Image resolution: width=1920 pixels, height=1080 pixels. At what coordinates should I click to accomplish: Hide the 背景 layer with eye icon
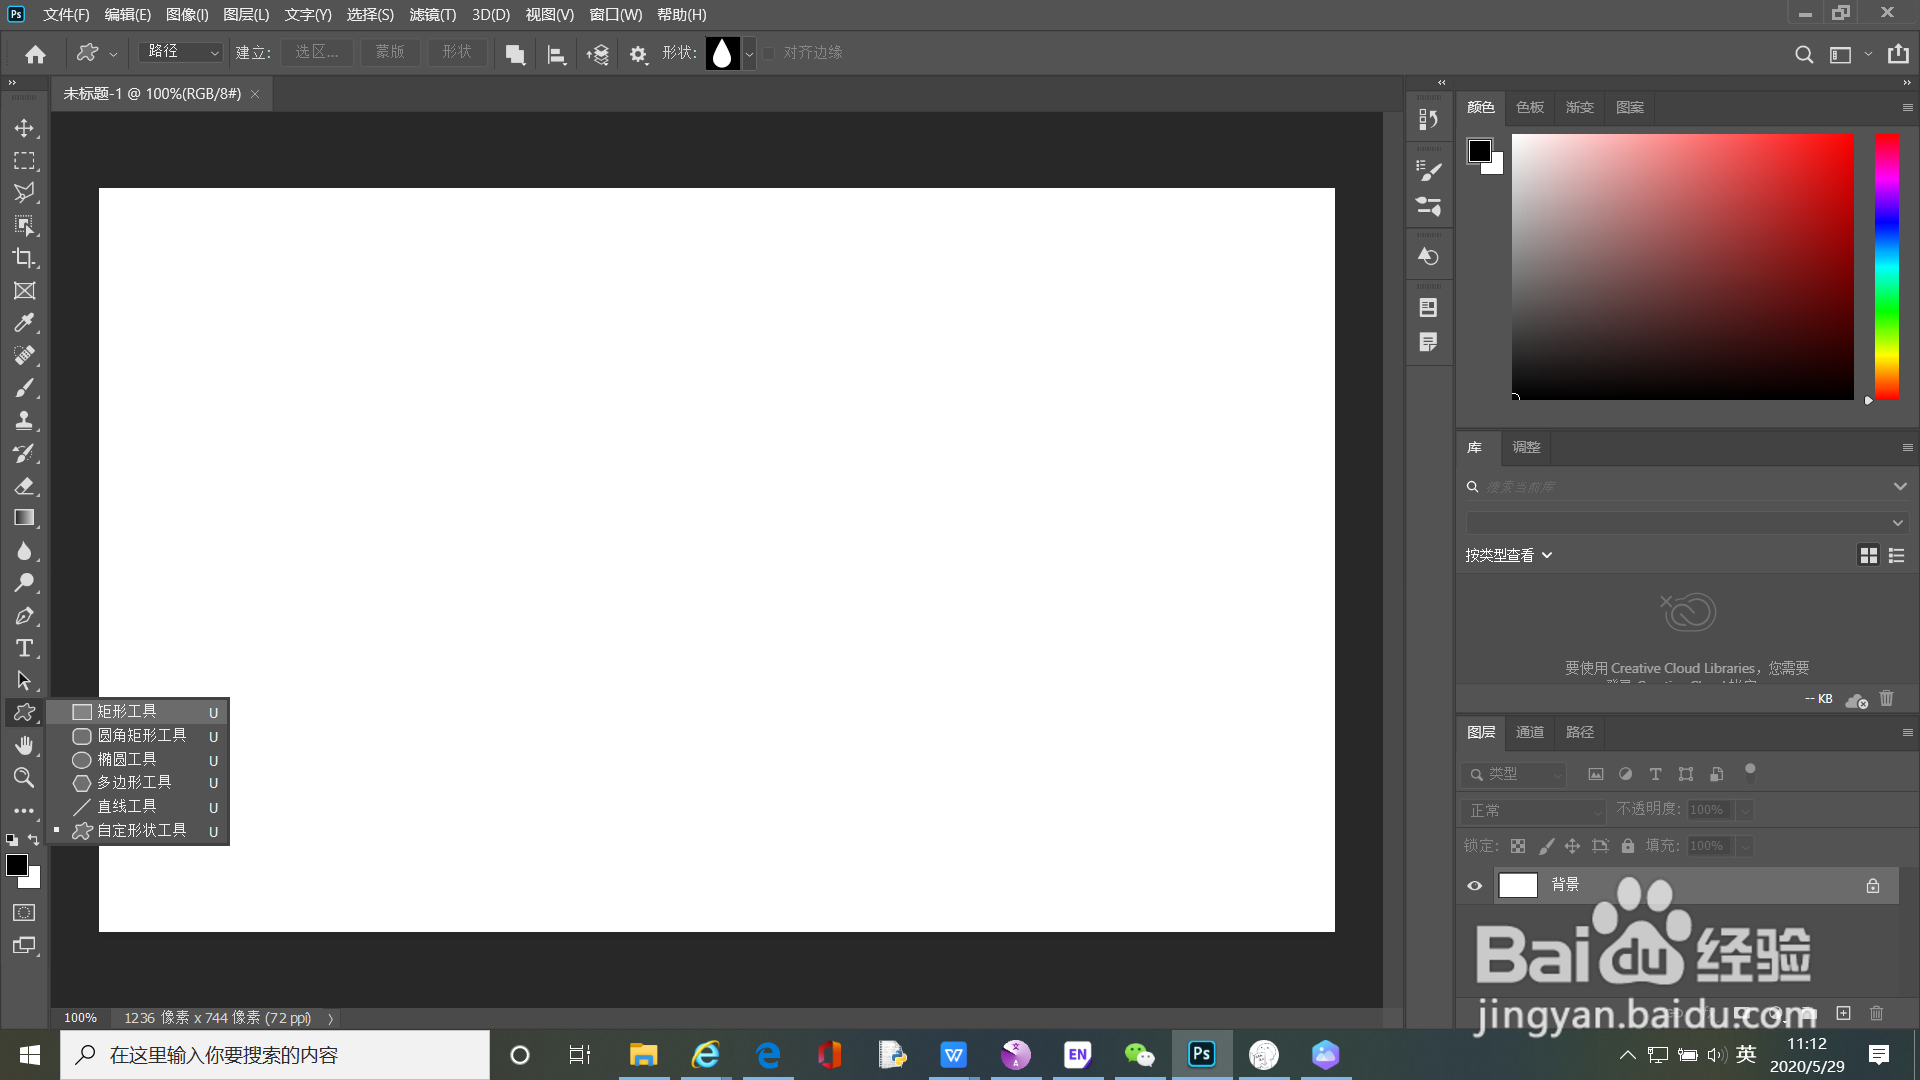(x=1474, y=885)
